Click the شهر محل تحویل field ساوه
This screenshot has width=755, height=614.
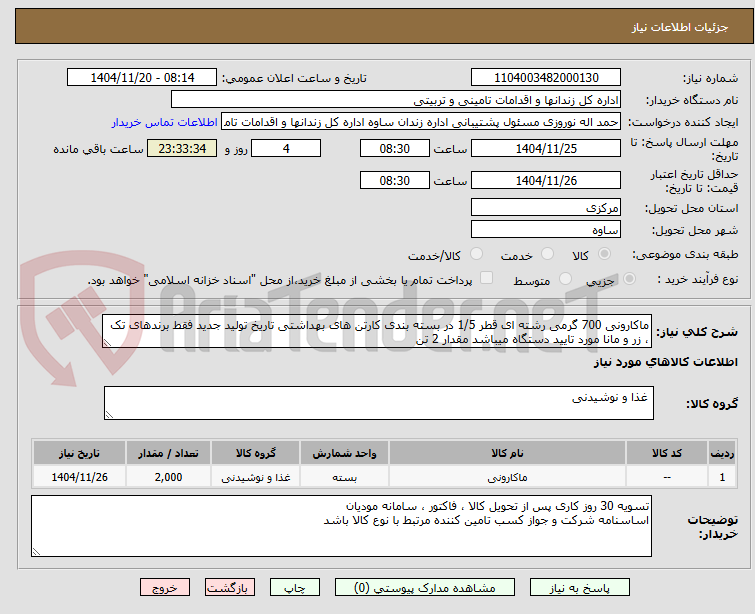(546, 230)
